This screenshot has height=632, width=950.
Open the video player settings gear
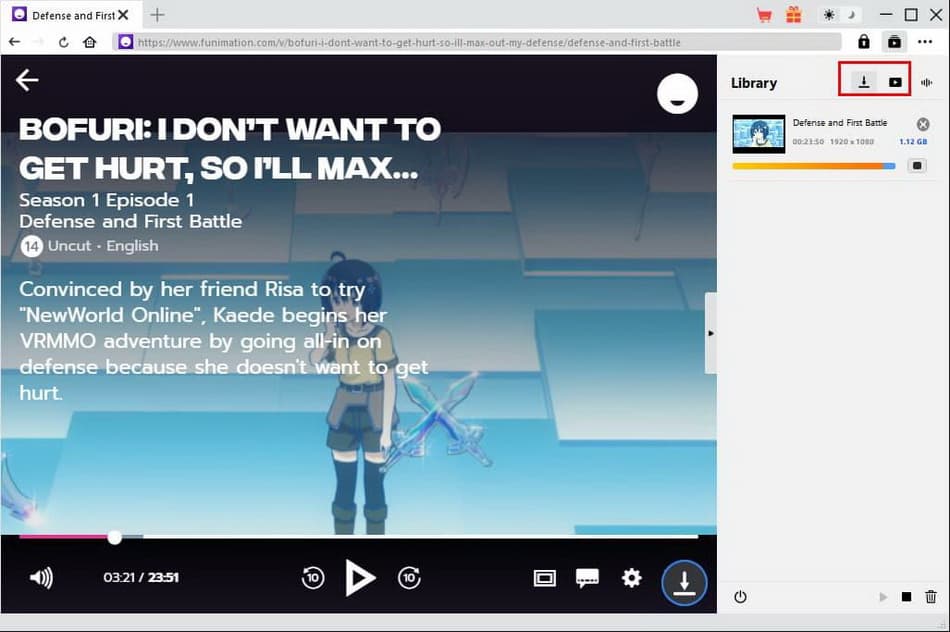(631, 578)
